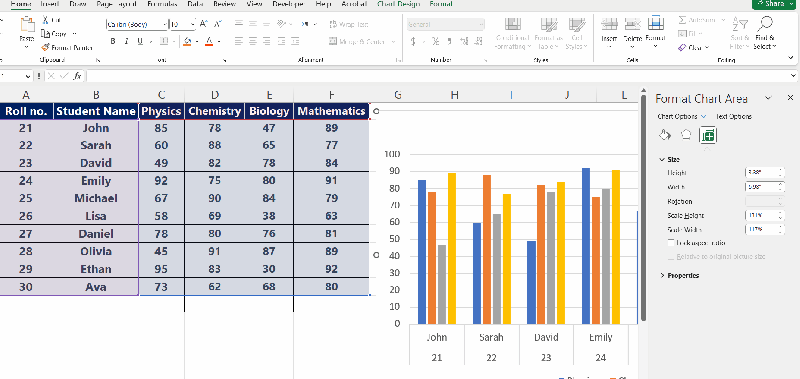Viewport: 800px width, 379px height.
Task: Click the Conditional Formatting icon
Action: point(513,24)
